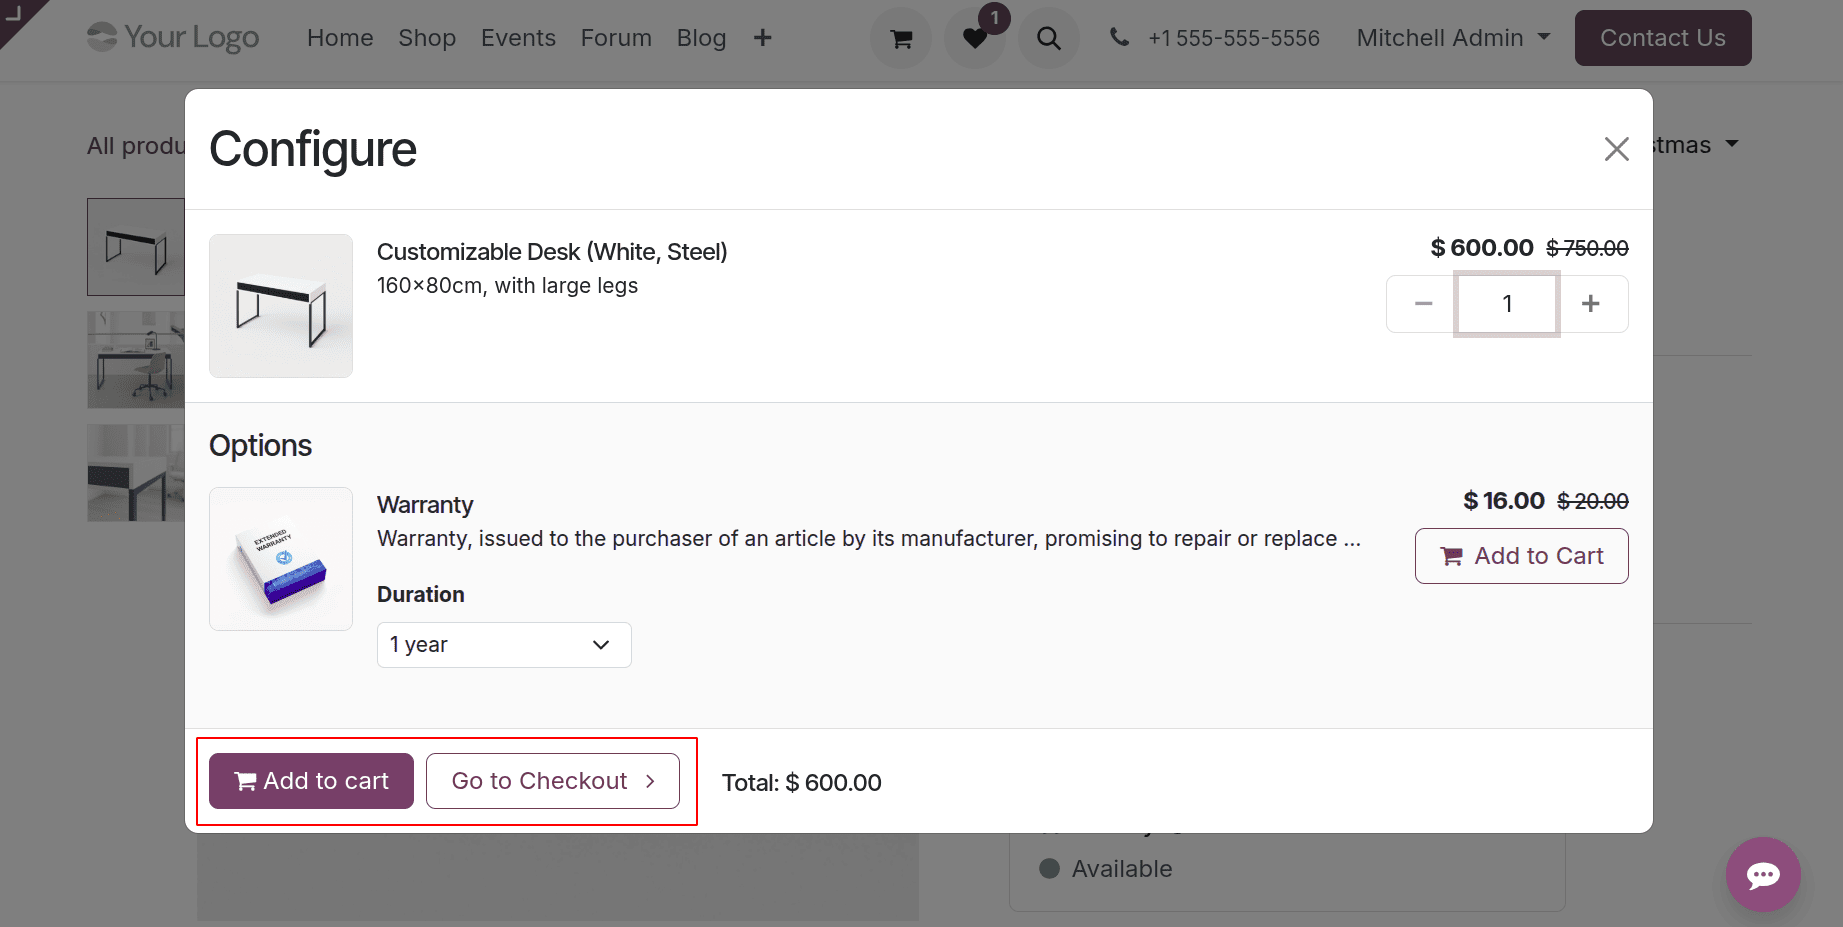Select the first desk gallery thumbnail behind dialog
Screen dimensions: 1843x927
click(136, 247)
